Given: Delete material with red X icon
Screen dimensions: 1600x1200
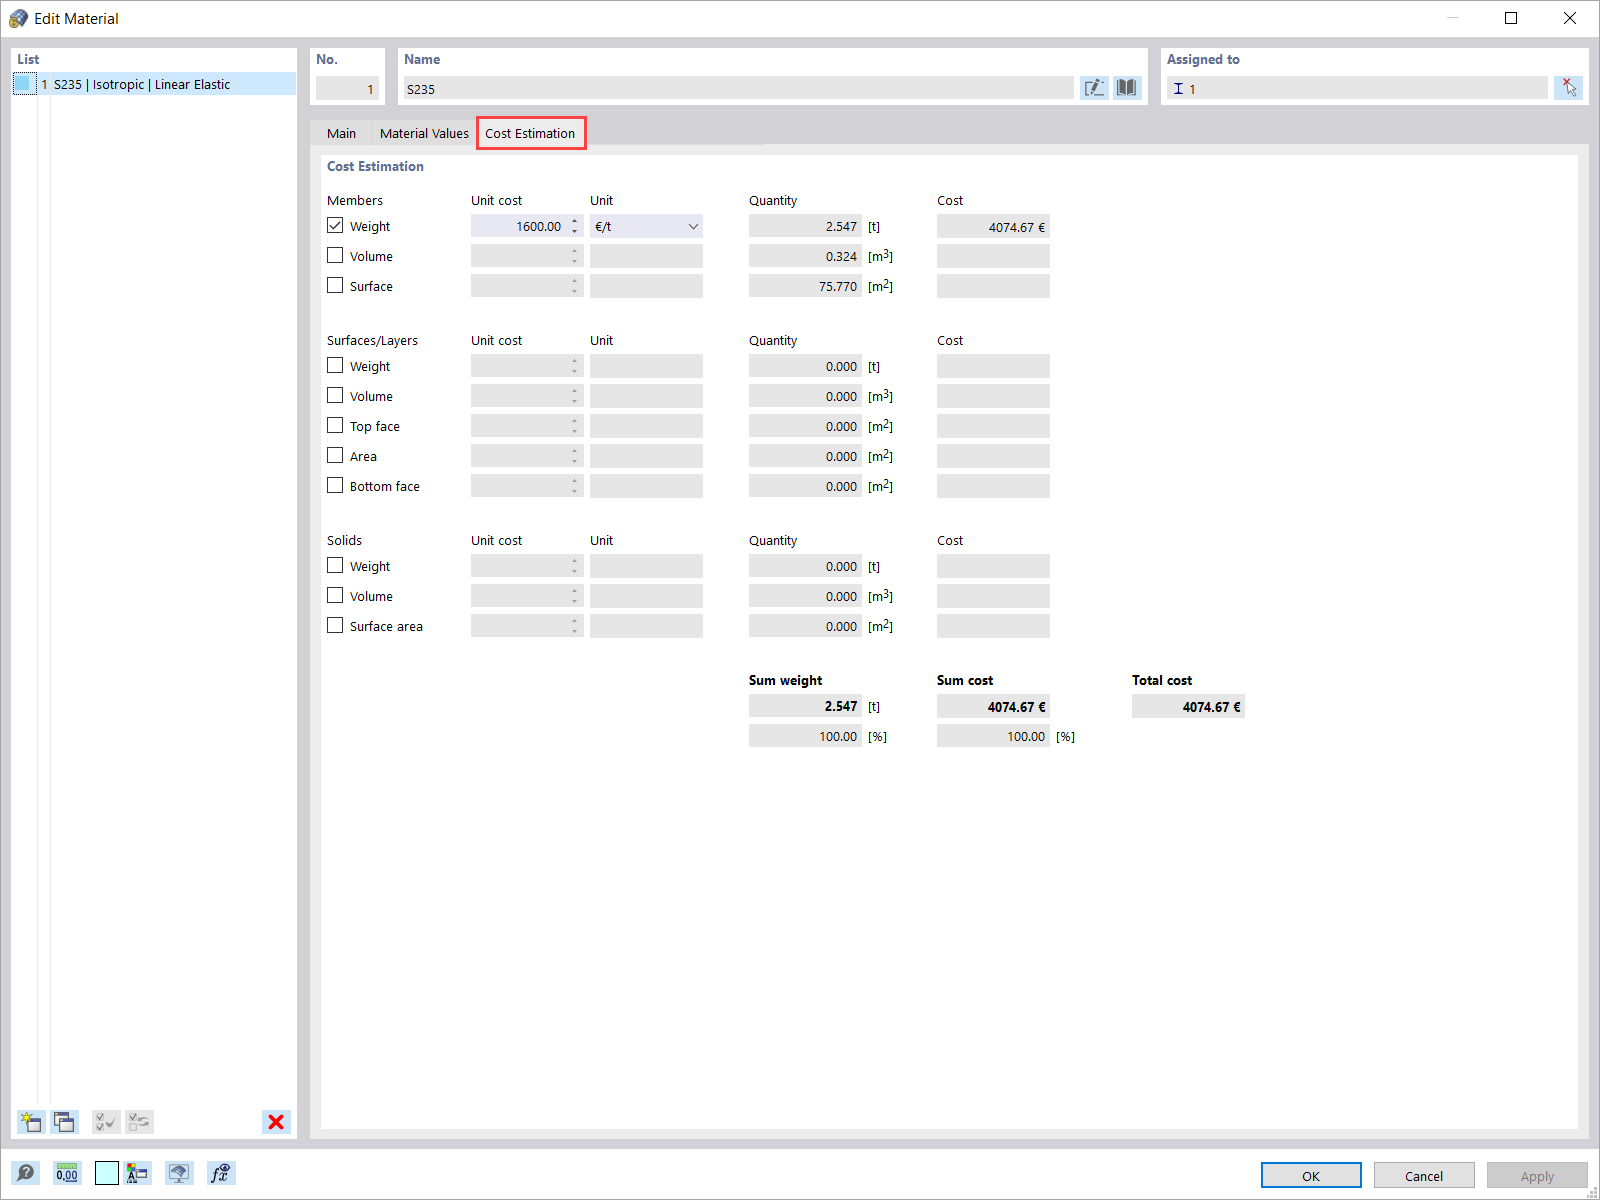Looking at the screenshot, I should point(276,1122).
